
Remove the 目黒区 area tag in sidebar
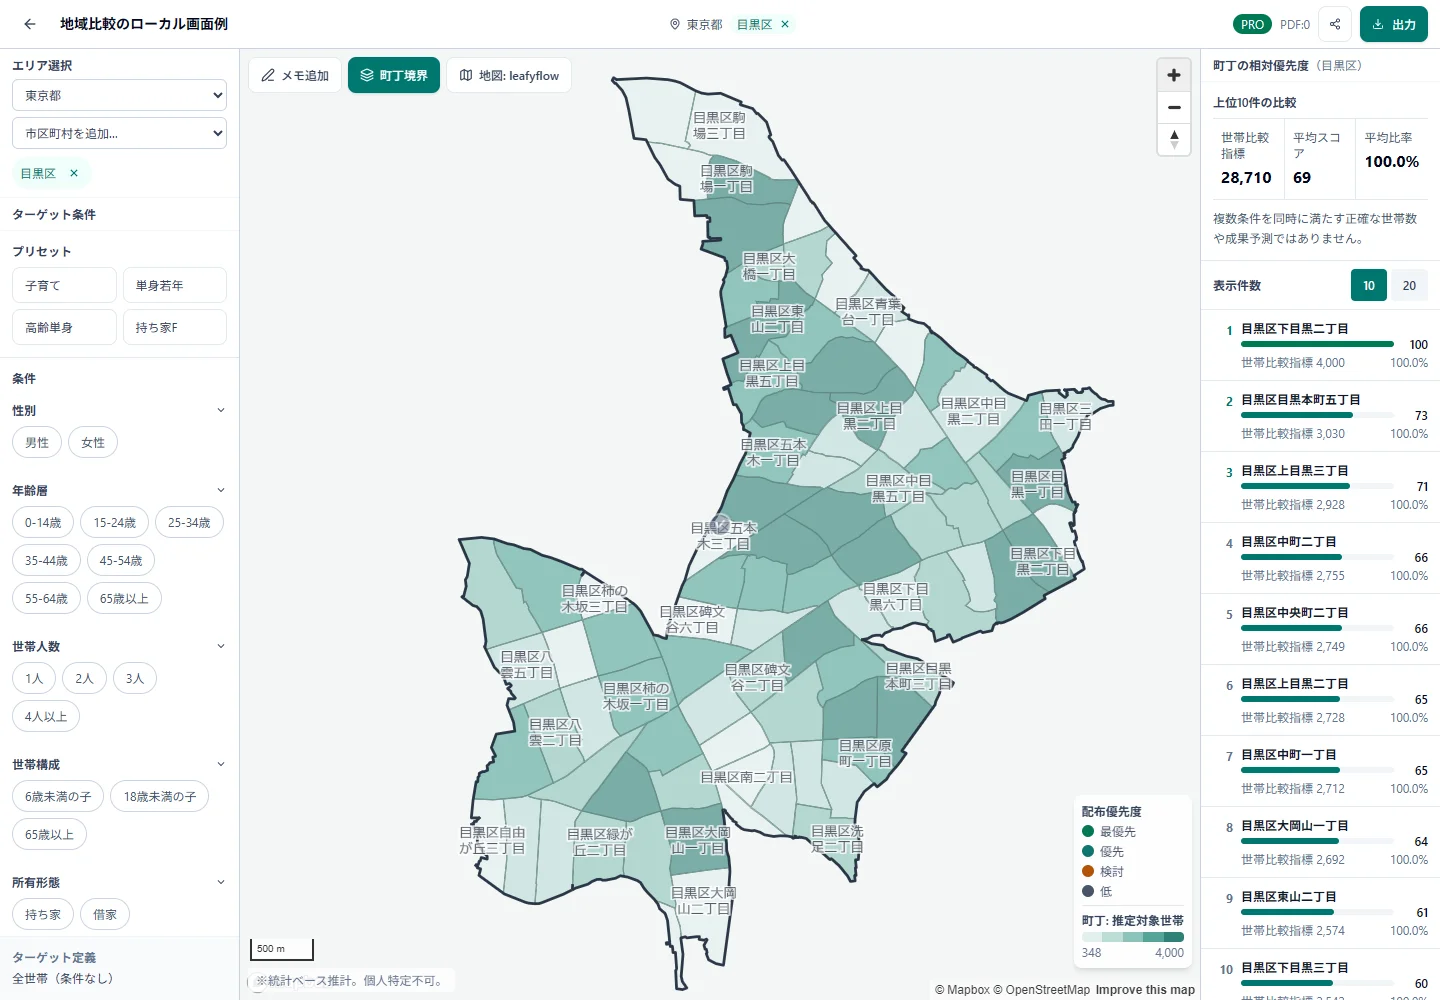pos(74,173)
